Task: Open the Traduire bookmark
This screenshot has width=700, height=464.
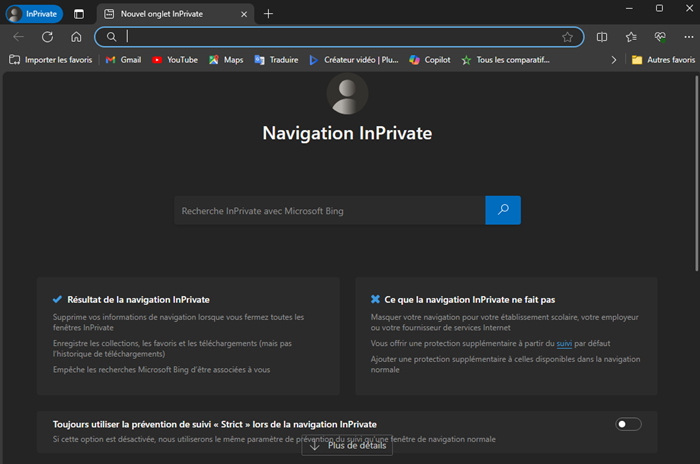Action: [276, 60]
